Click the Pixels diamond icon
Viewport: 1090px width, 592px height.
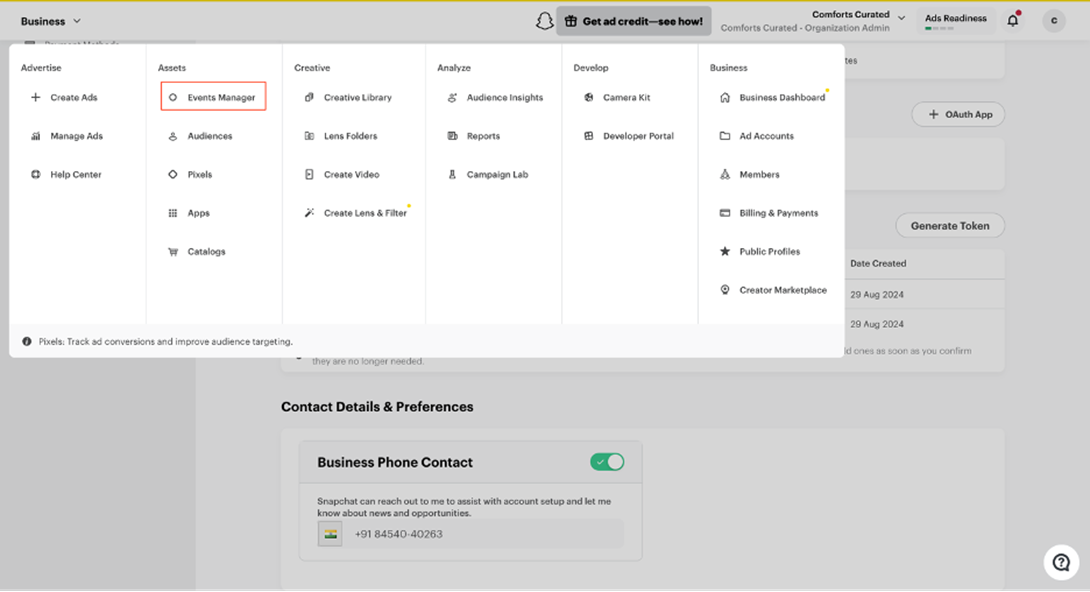point(173,174)
